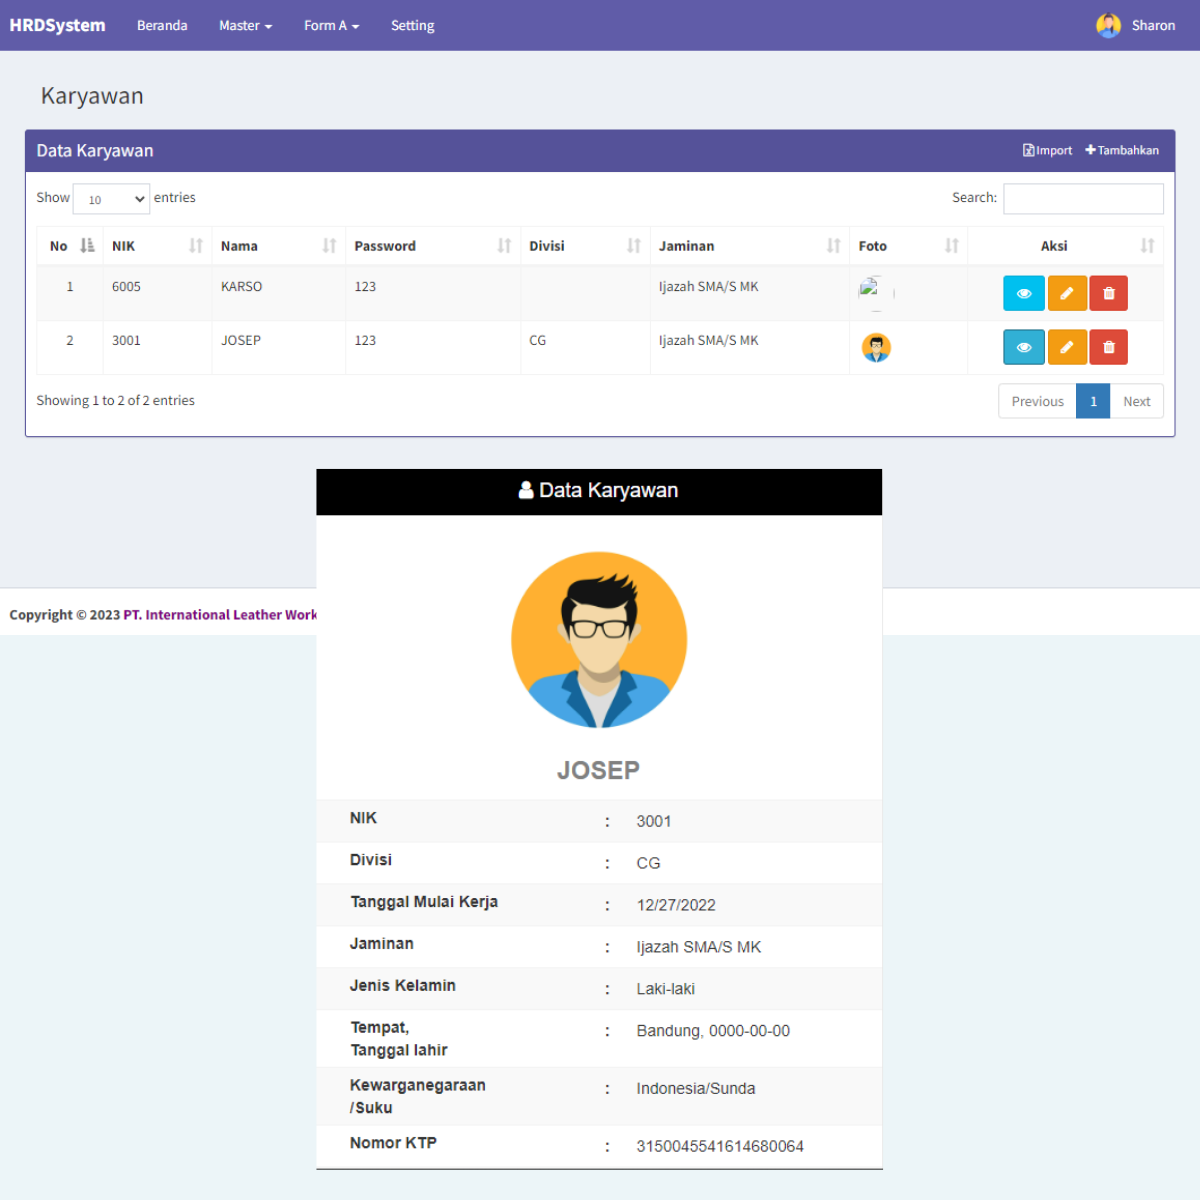
Task: Sort table by Password column
Action: pos(432,246)
